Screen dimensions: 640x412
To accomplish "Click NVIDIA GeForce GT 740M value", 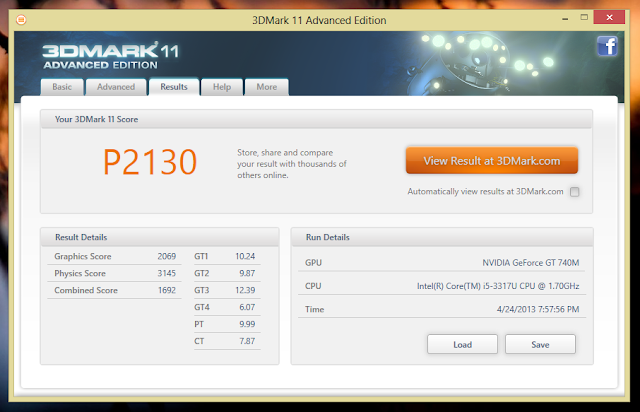I will (x=531, y=263).
